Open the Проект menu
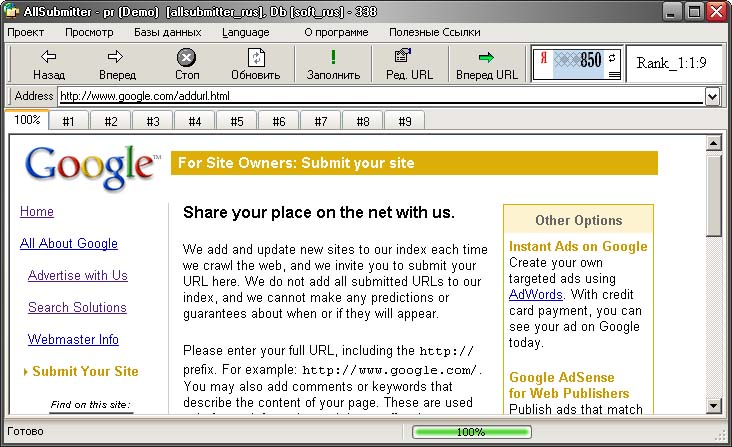 coord(26,32)
